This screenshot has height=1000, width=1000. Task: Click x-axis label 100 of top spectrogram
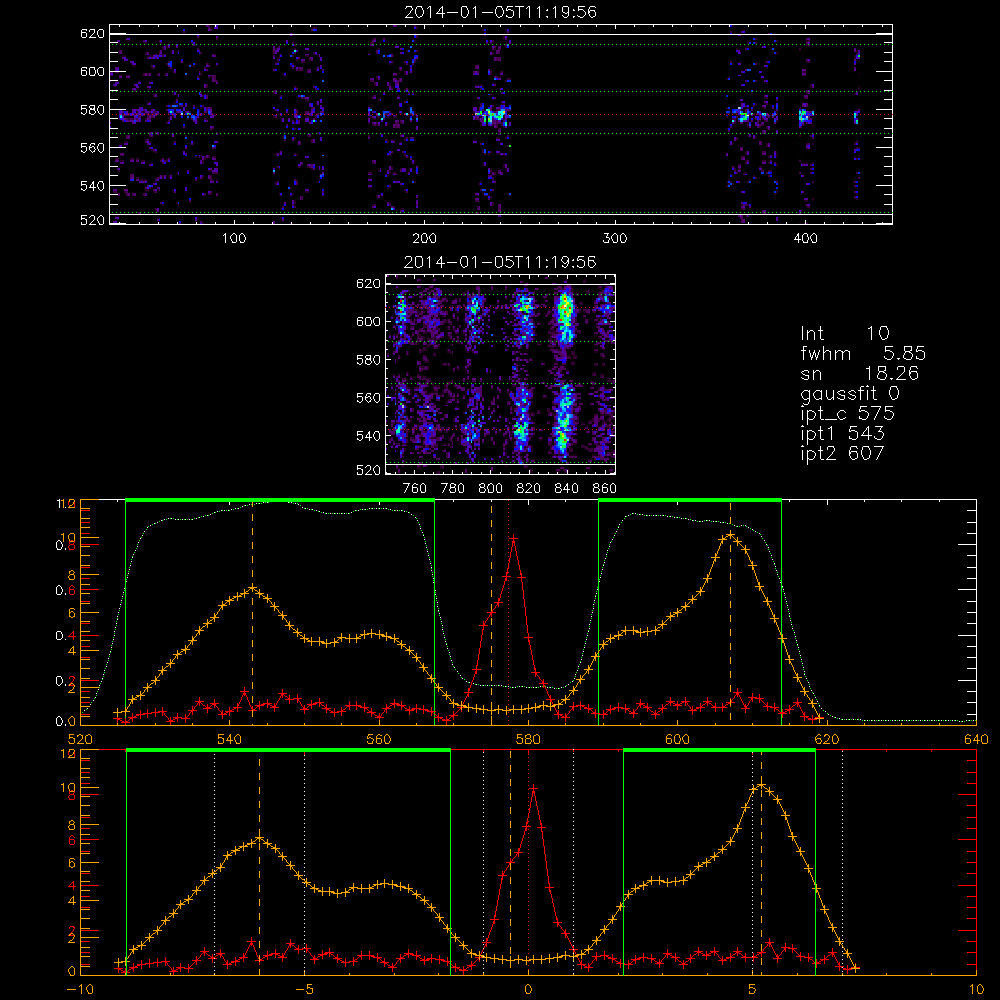[x=234, y=239]
